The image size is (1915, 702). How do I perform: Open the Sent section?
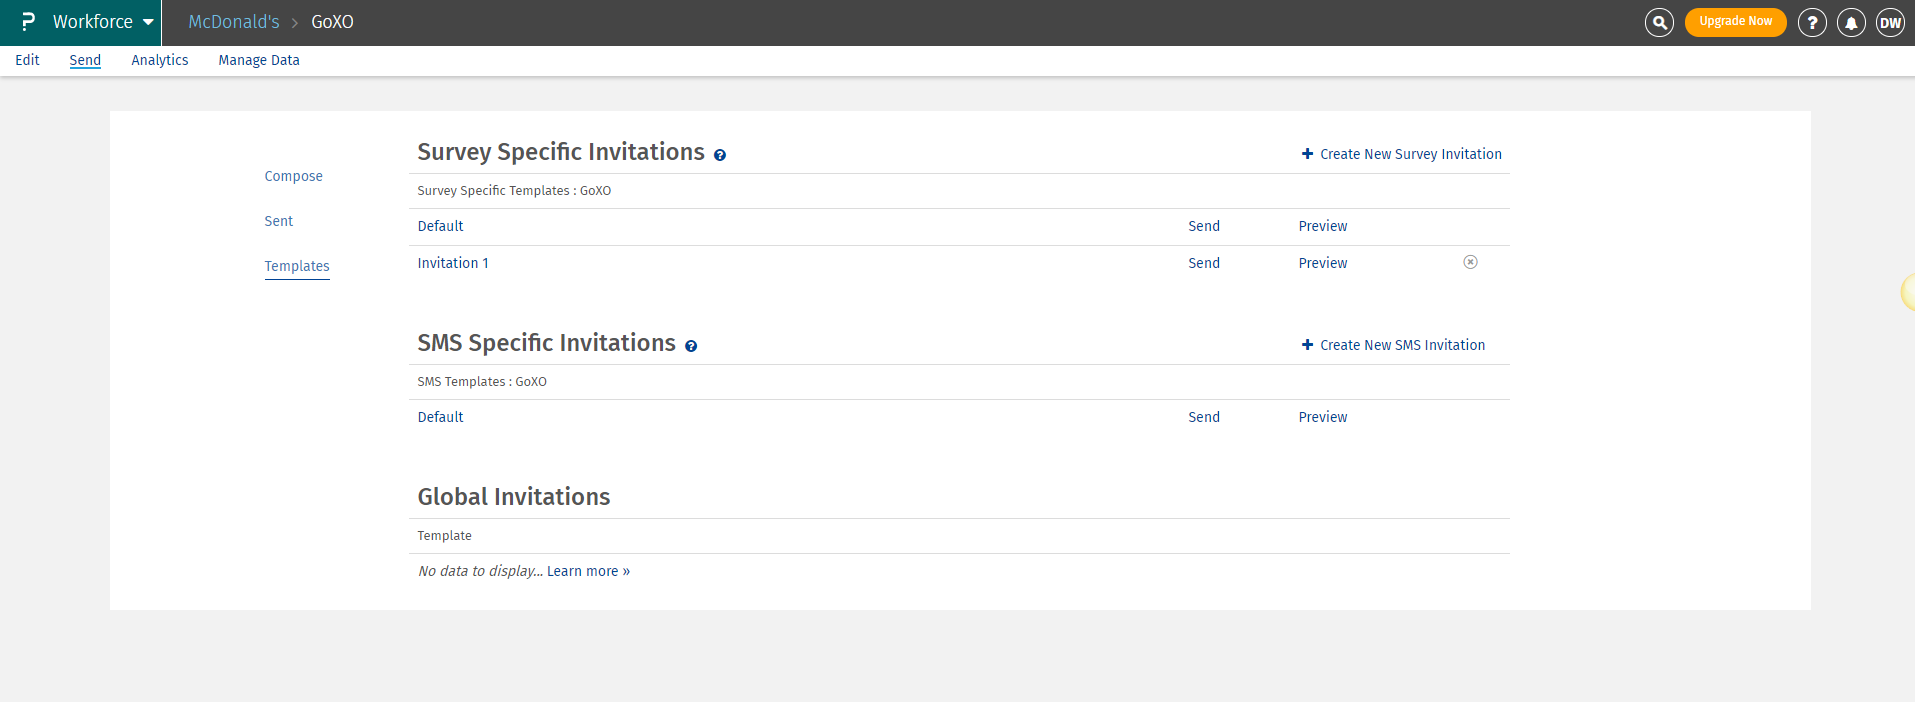coord(278,221)
